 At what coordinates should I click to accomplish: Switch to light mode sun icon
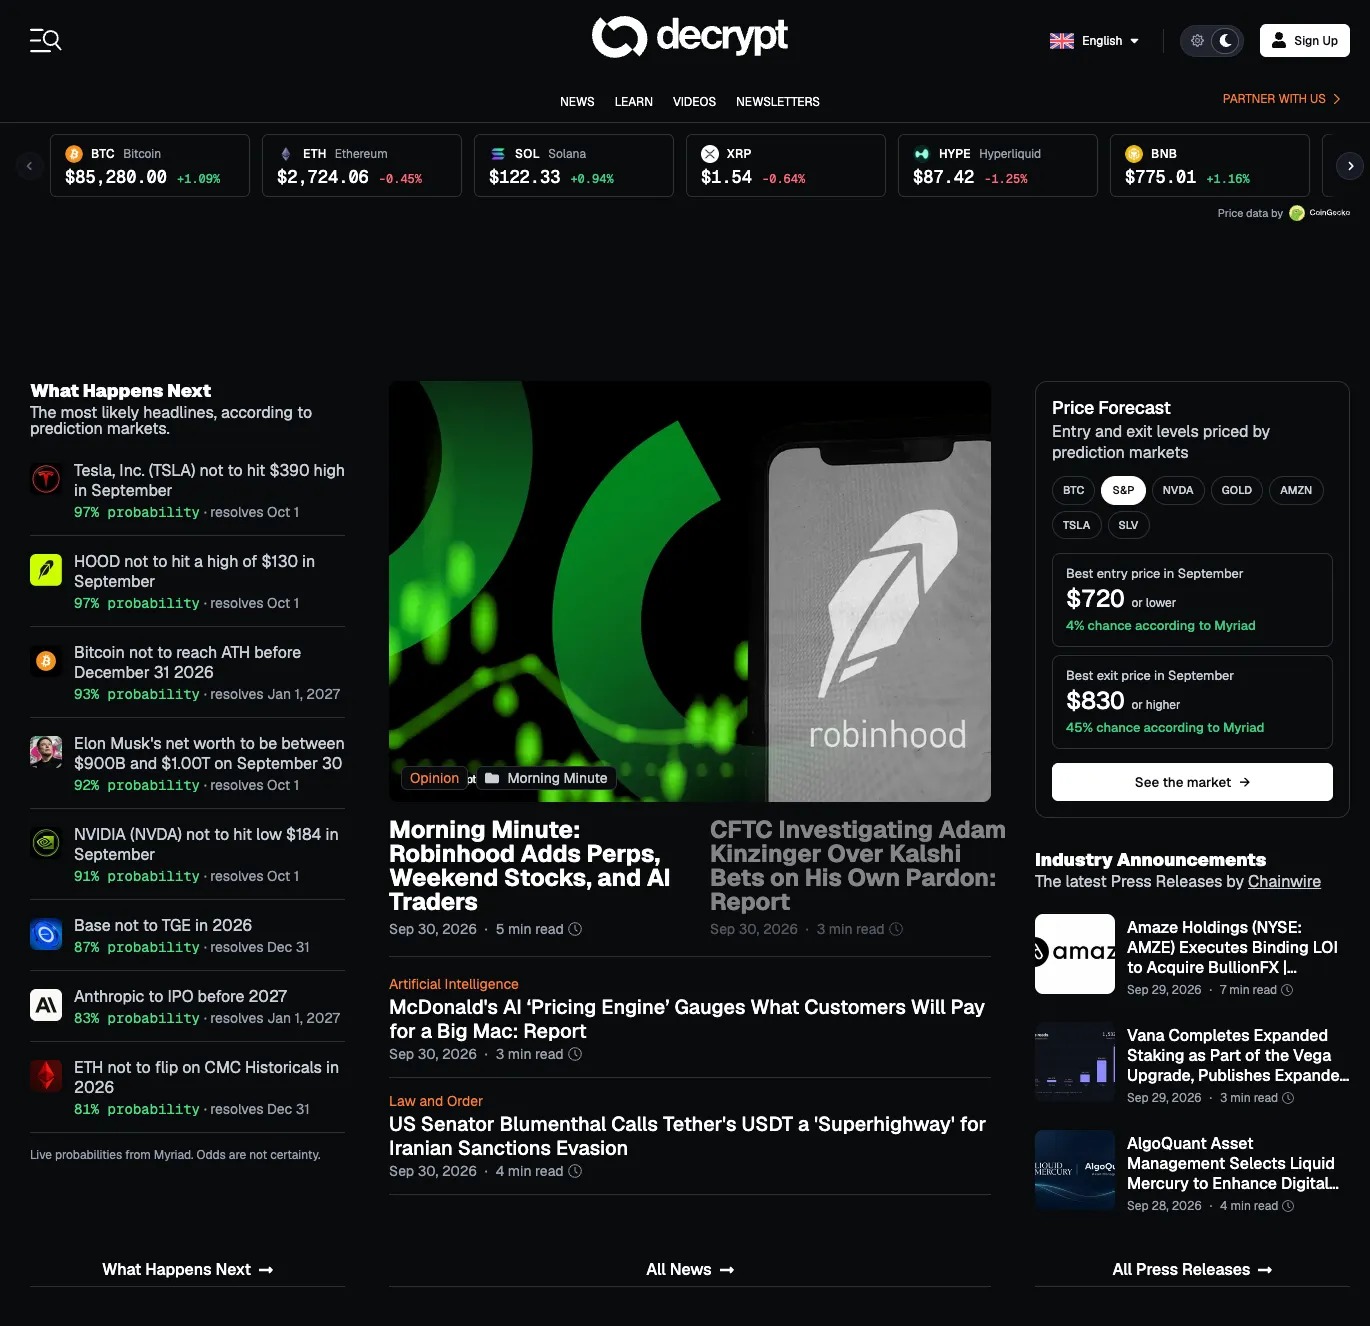pyautogui.click(x=1197, y=41)
